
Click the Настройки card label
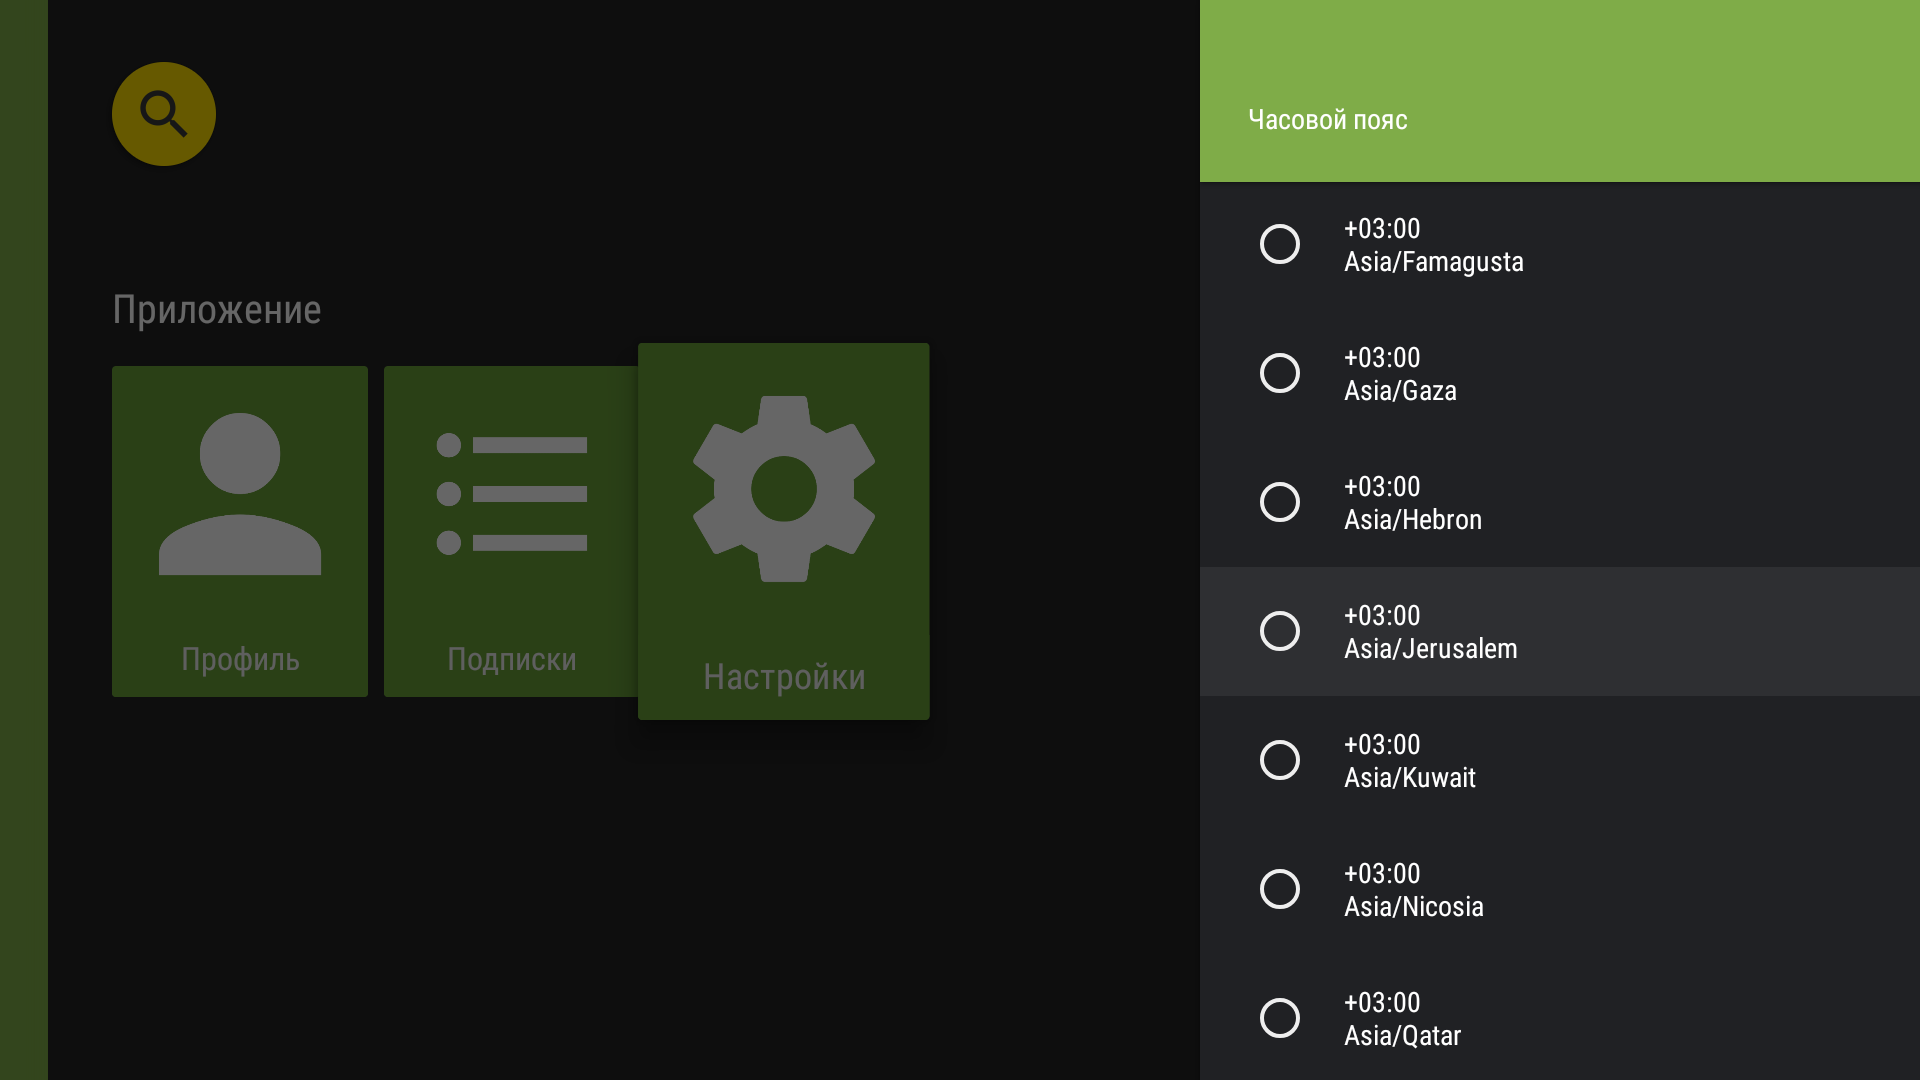tap(784, 677)
